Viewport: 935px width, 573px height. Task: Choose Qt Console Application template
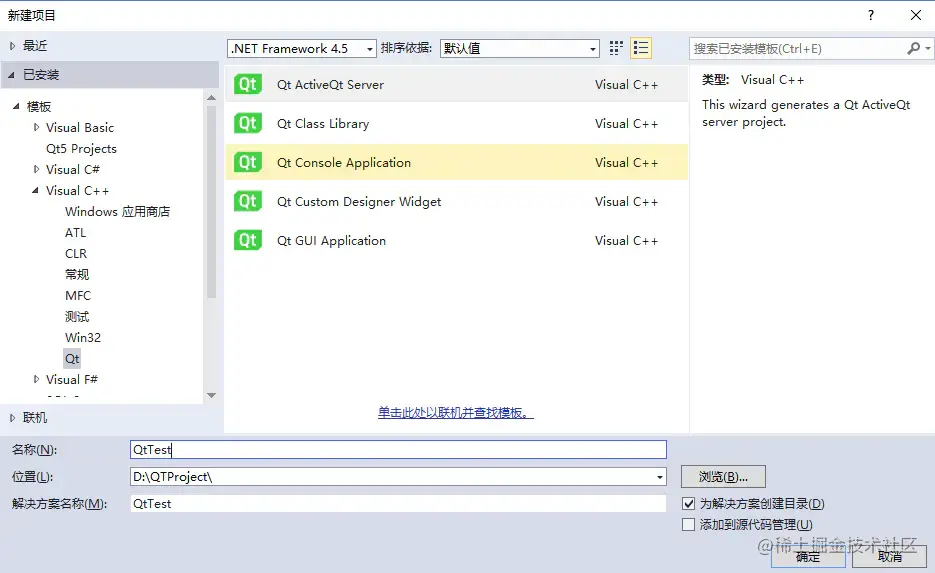tap(457, 162)
